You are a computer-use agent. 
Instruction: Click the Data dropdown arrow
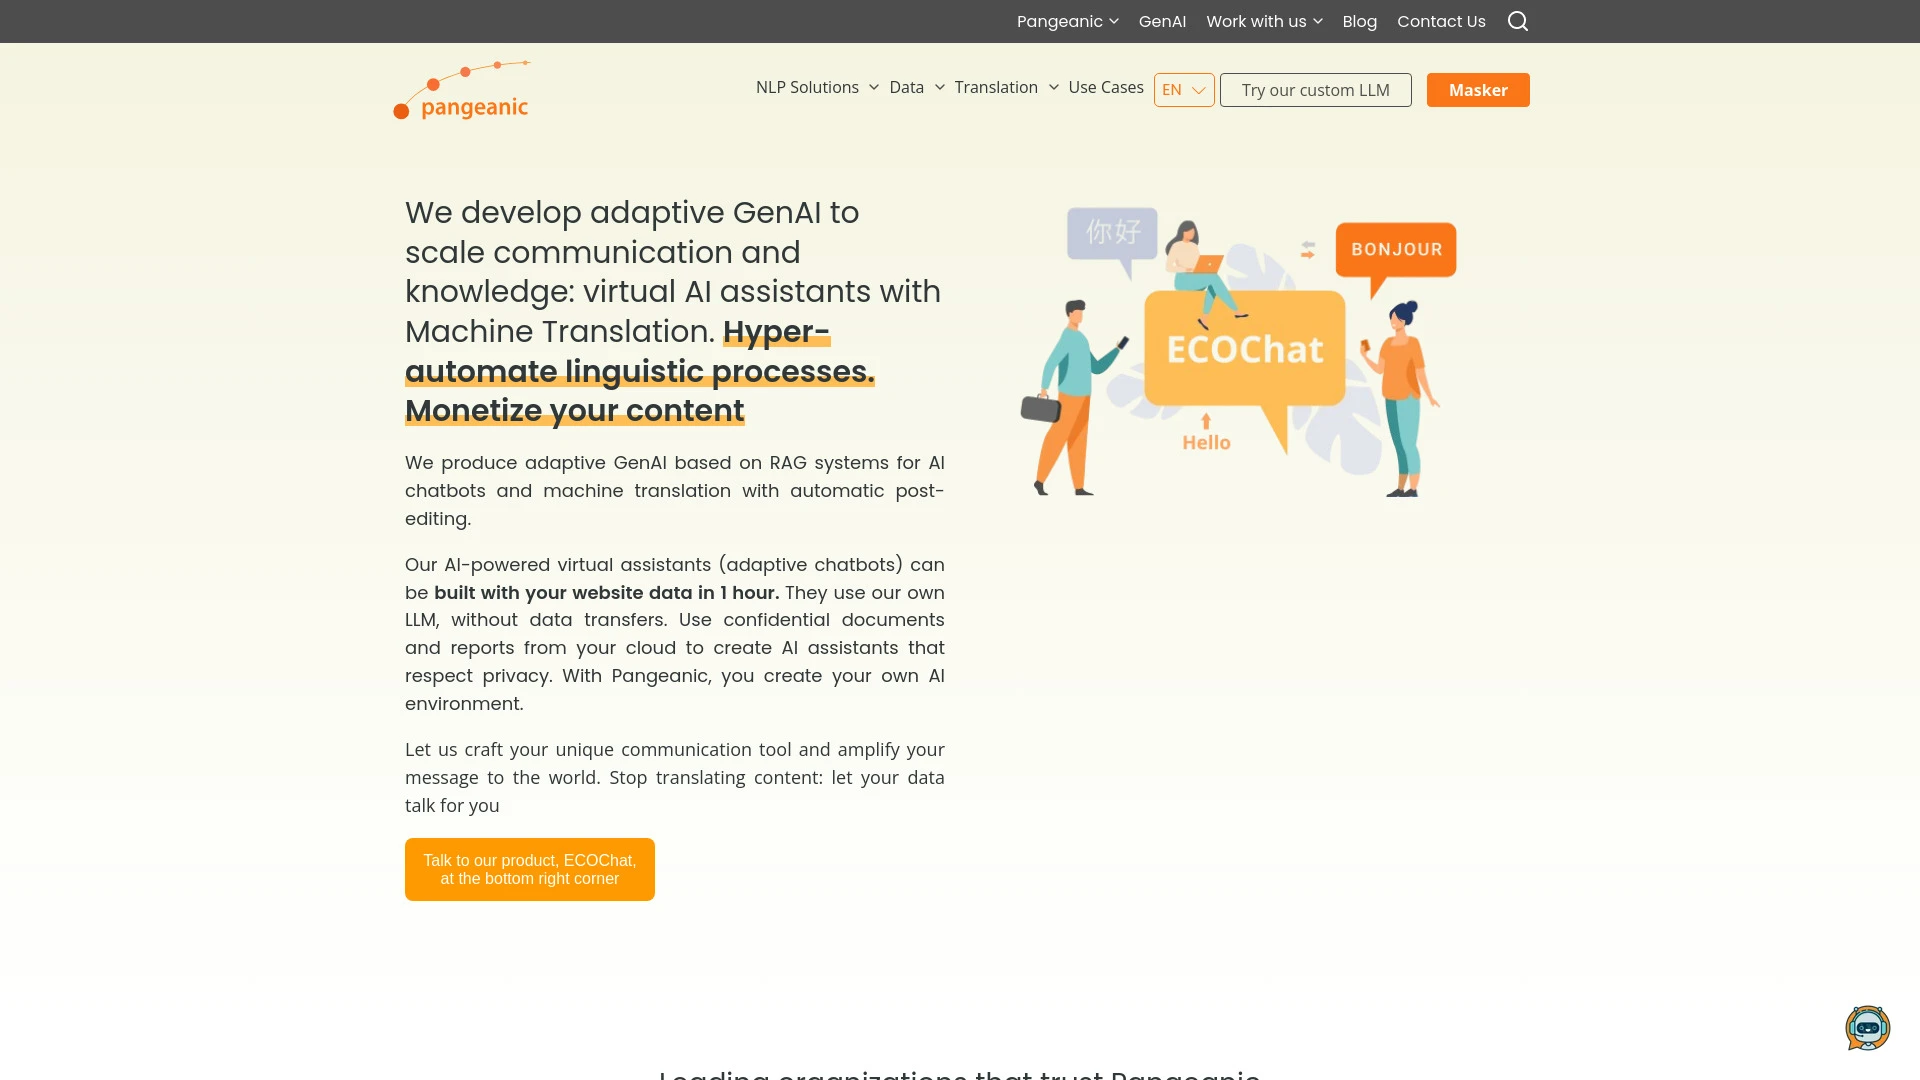pyautogui.click(x=940, y=87)
